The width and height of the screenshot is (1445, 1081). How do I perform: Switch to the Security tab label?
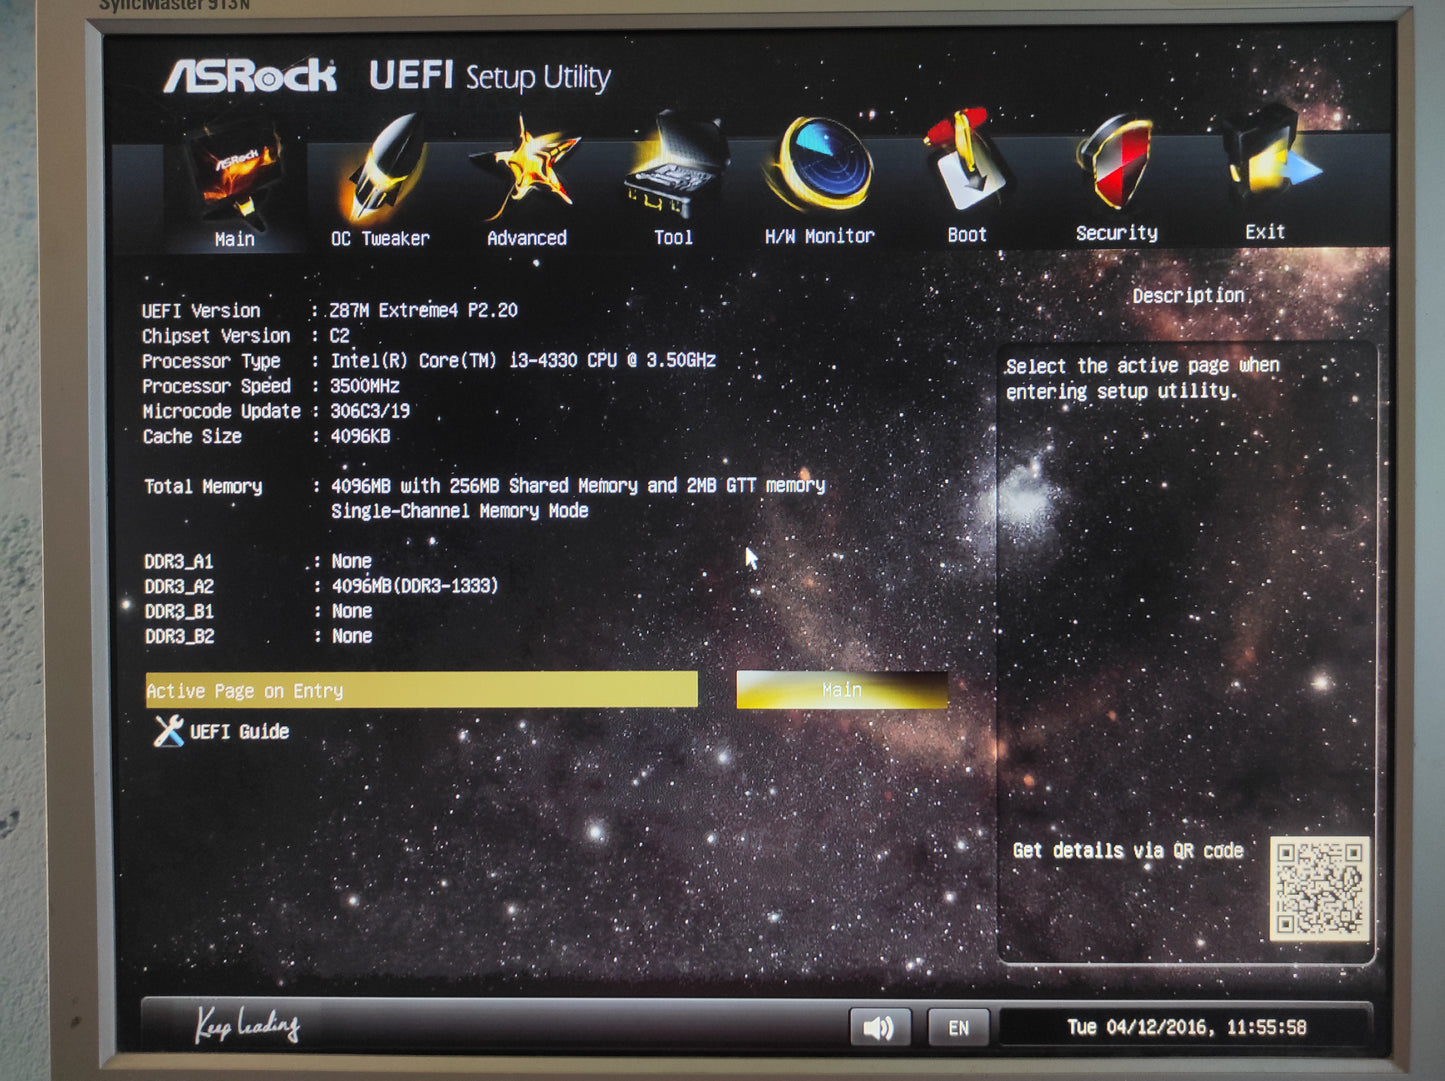[1117, 233]
